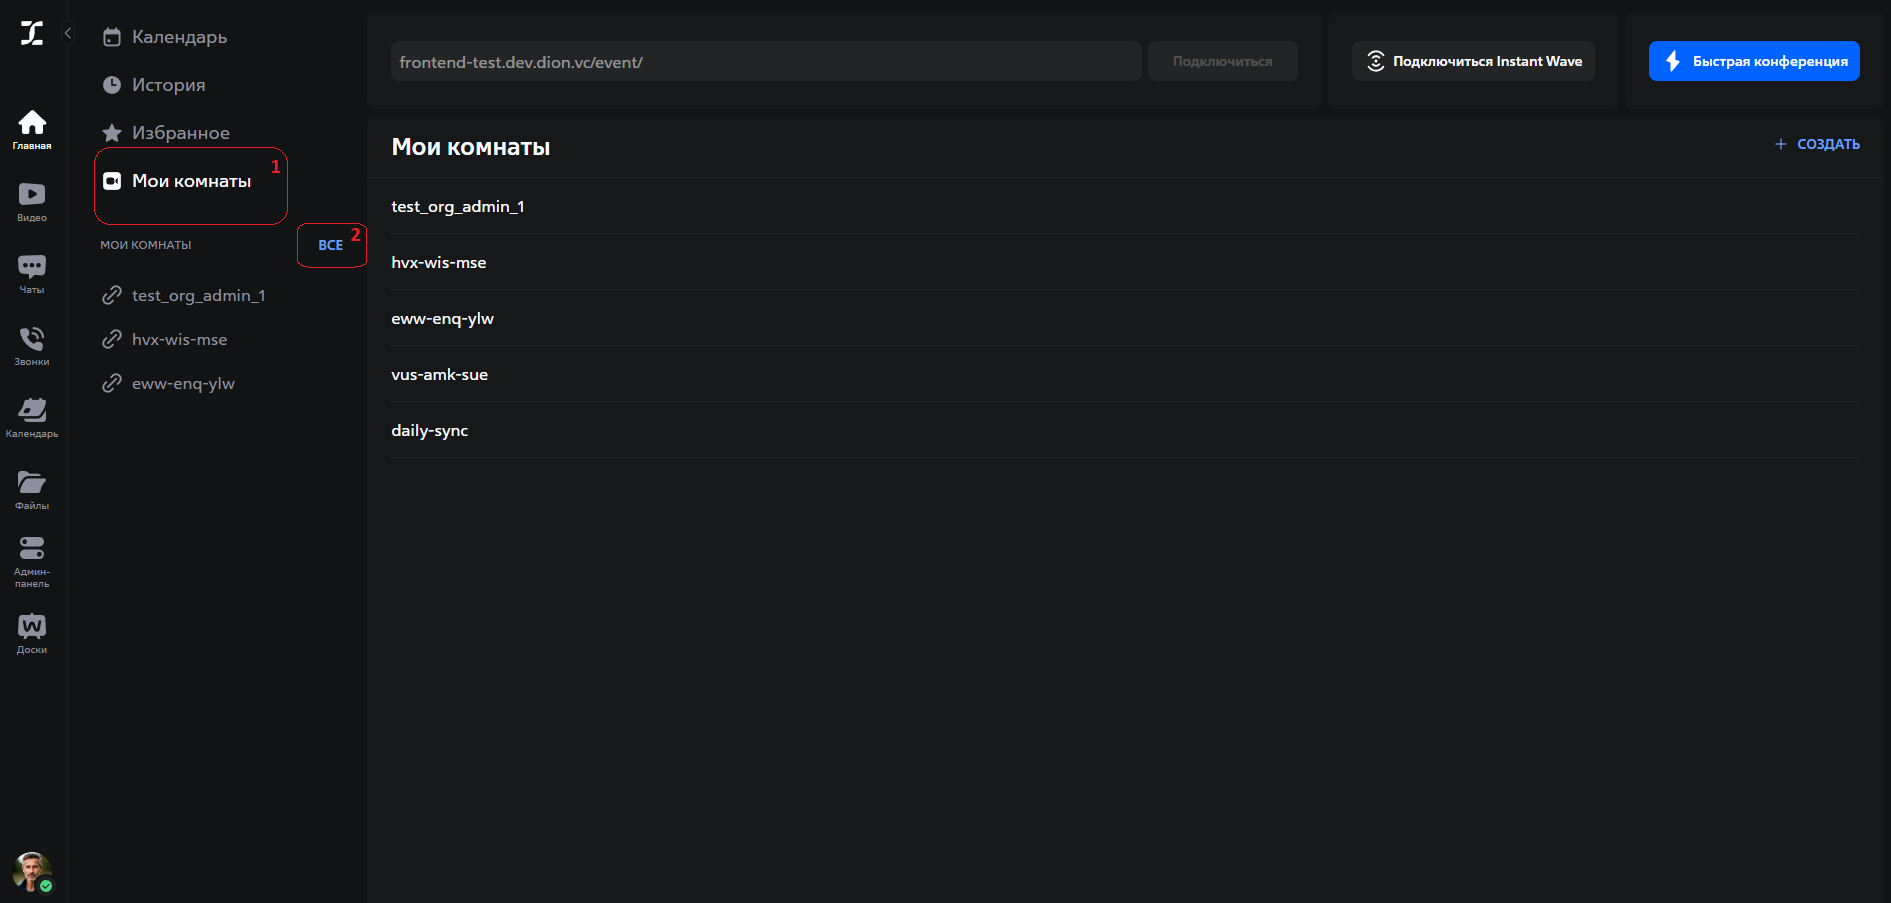This screenshot has width=1891, height=903.
Task: Open hvx-wis-mse link in sidebar
Action: (179, 340)
